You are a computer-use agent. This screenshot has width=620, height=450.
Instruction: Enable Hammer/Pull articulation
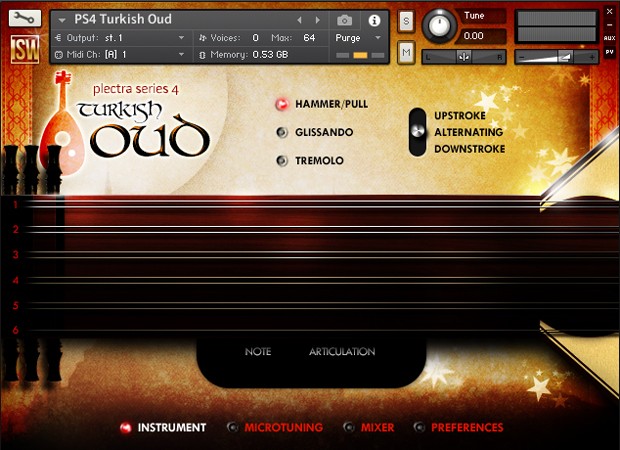282,104
